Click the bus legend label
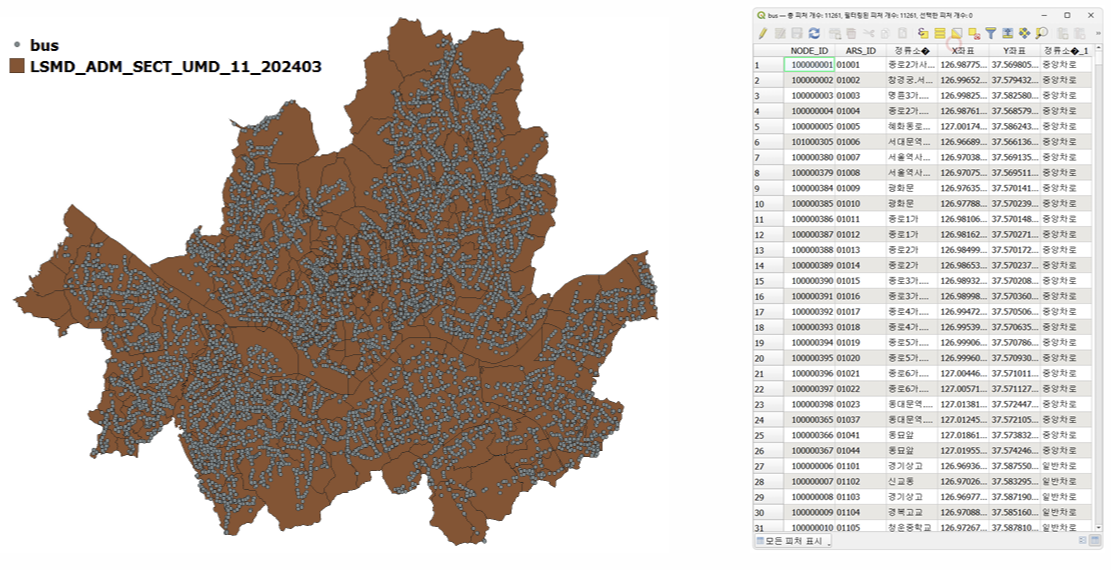1111x570 pixels. click(44, 45)
